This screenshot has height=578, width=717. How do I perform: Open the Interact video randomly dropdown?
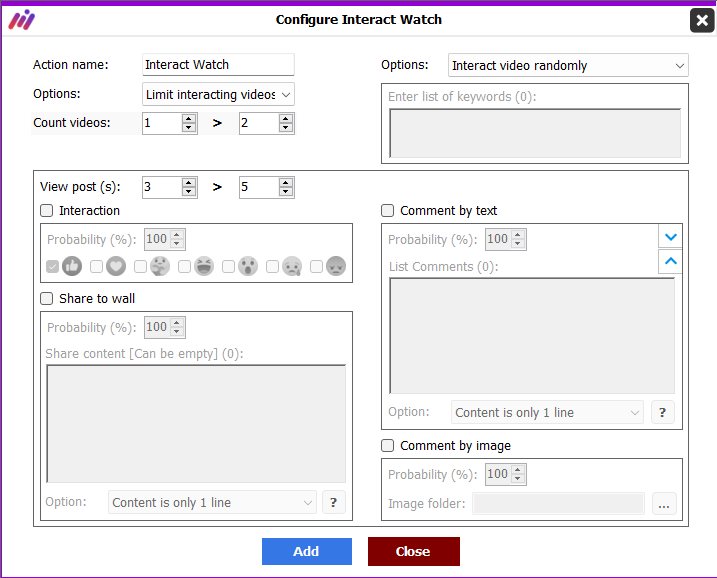[x=568, y=65]
